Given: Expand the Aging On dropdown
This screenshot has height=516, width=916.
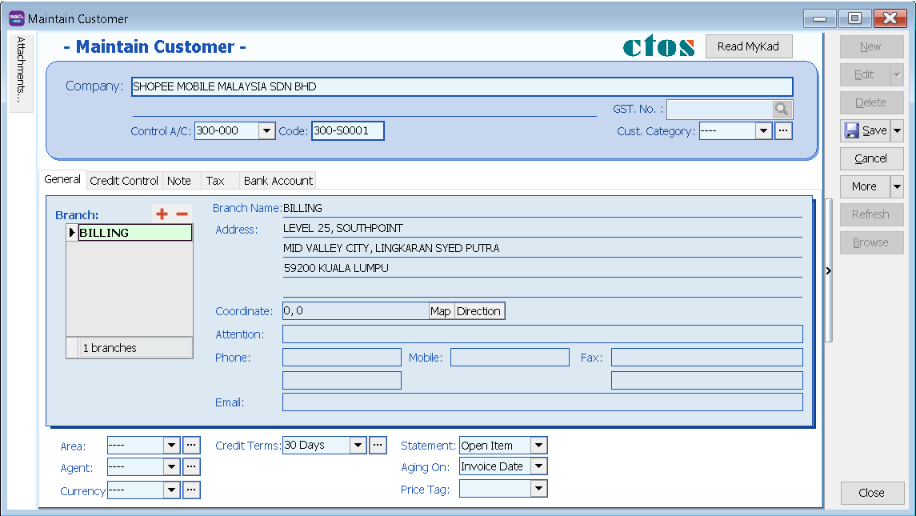Looking at the screenshot, I should (539, 467).
